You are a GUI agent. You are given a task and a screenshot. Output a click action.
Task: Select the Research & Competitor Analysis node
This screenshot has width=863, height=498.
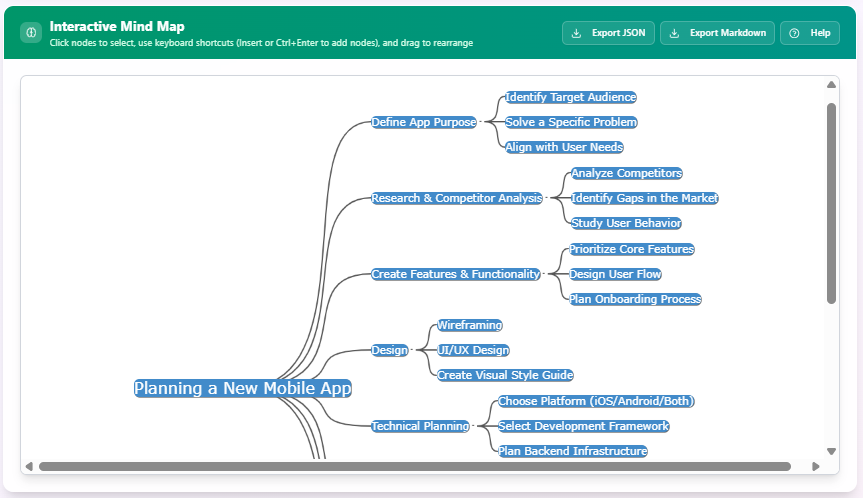coord(457,198)
